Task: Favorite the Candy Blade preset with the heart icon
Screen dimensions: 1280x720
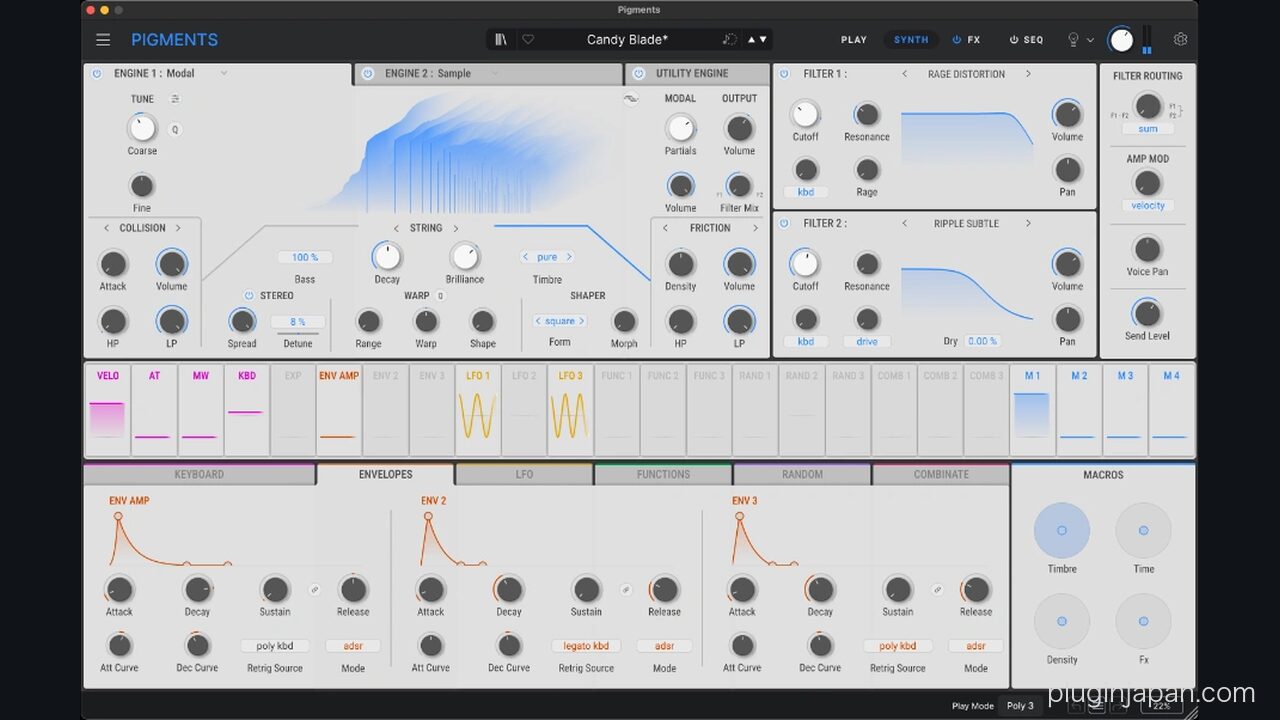Action: [528, 40]
